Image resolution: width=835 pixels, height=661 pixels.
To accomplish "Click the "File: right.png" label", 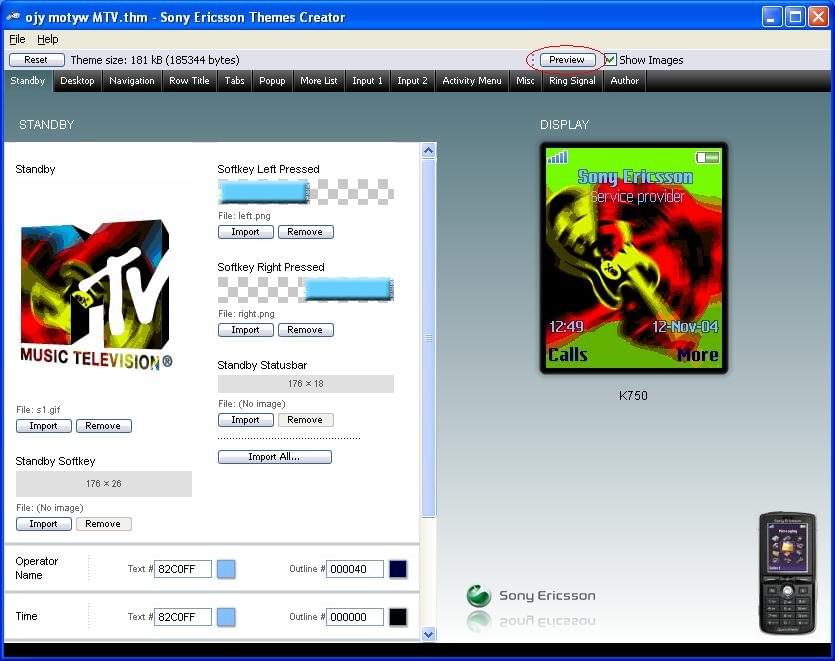I will (x=247, y=314).
